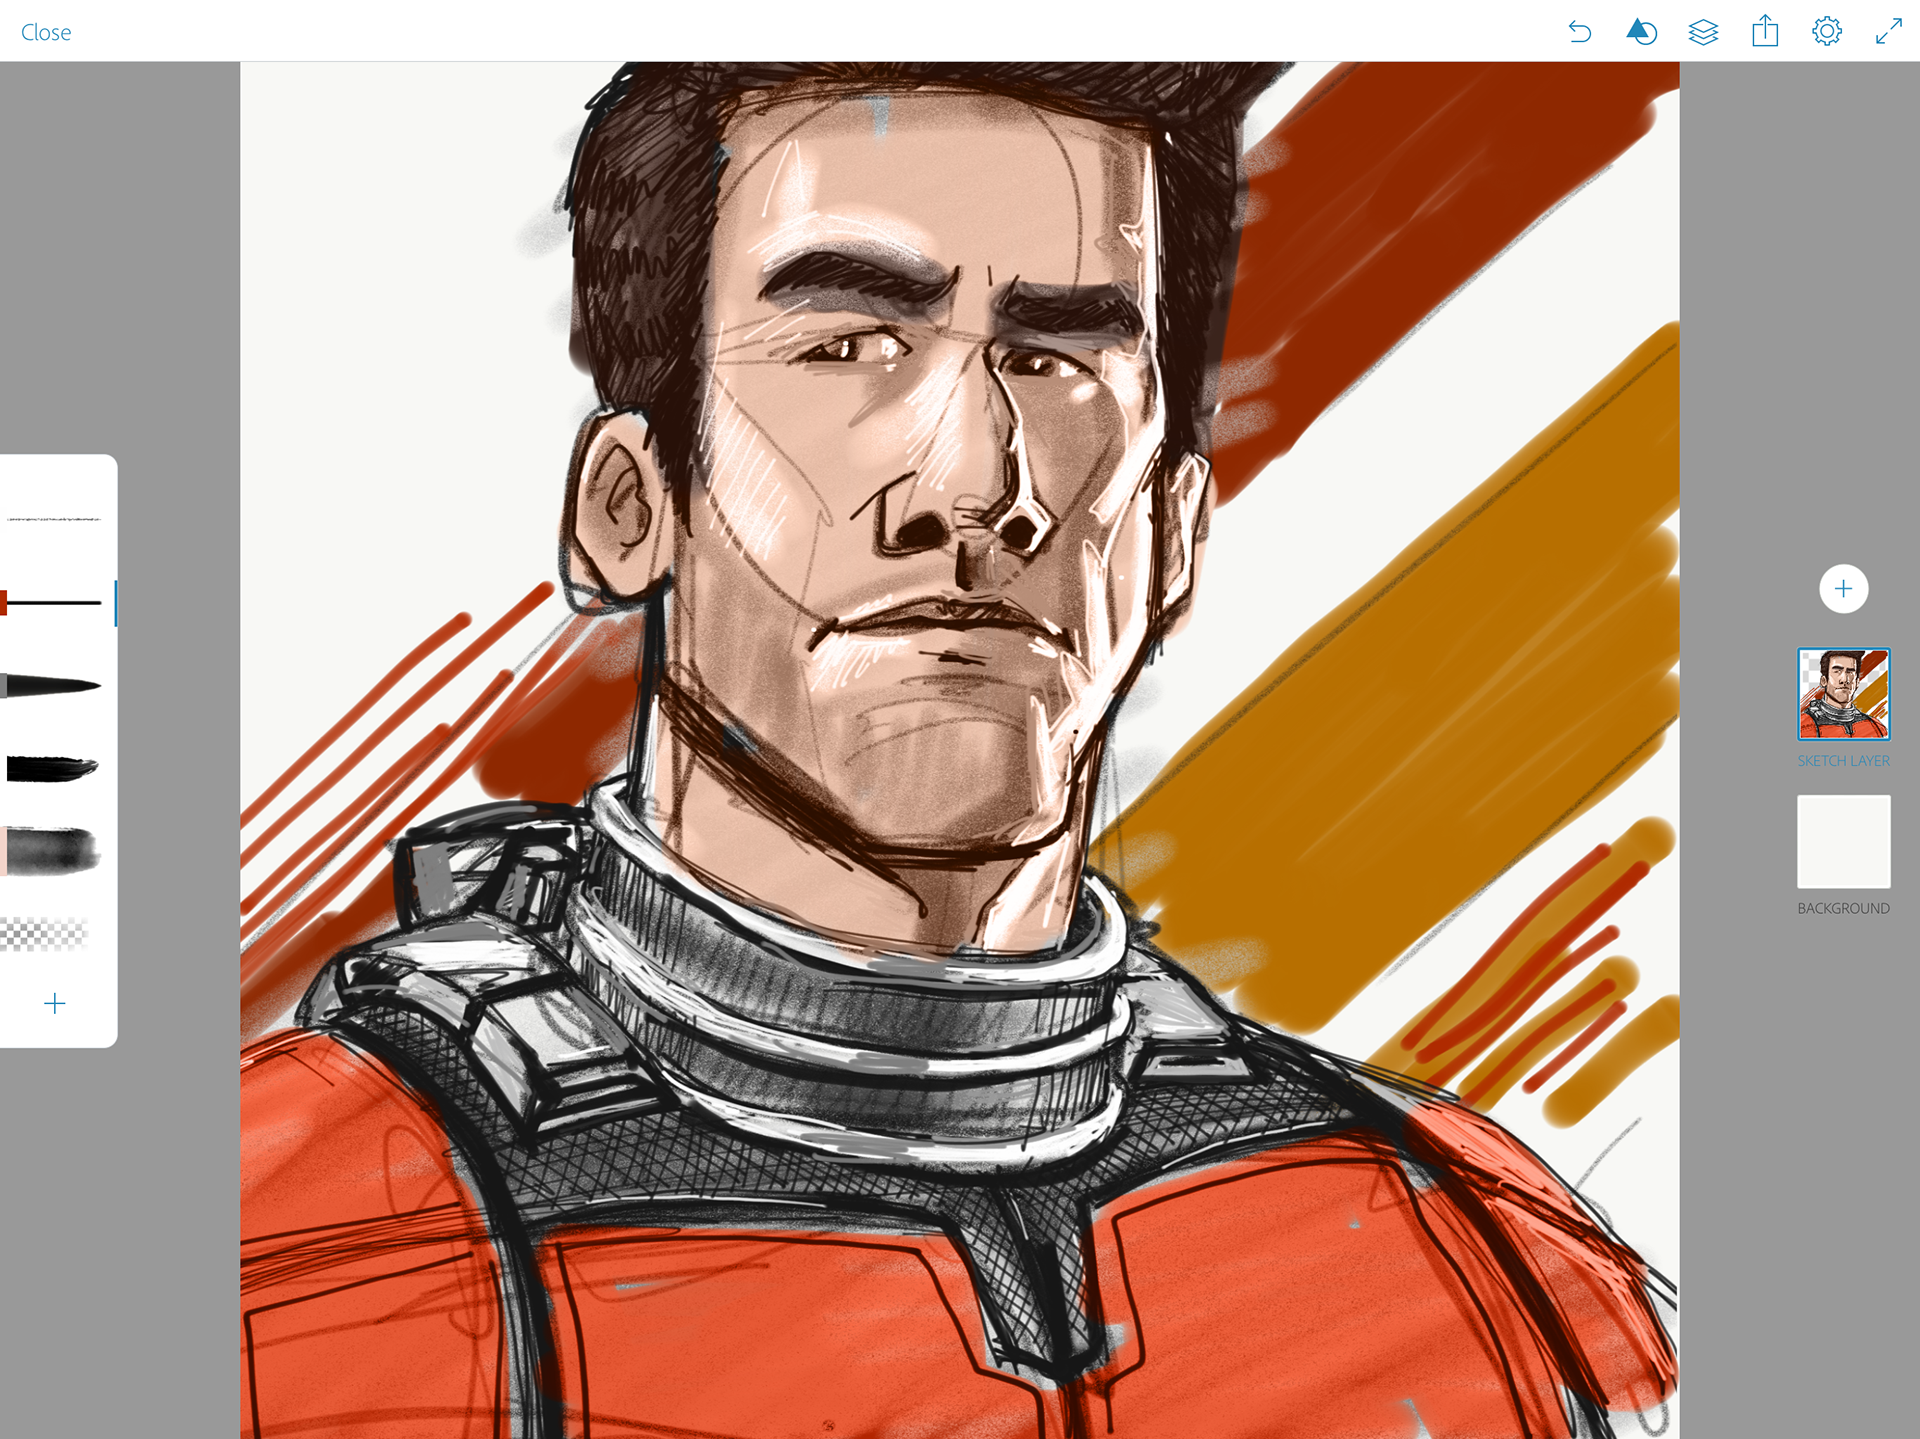Select the checkered eraser tool
Screen dimensions: 1920x1439
pos(46,933)
